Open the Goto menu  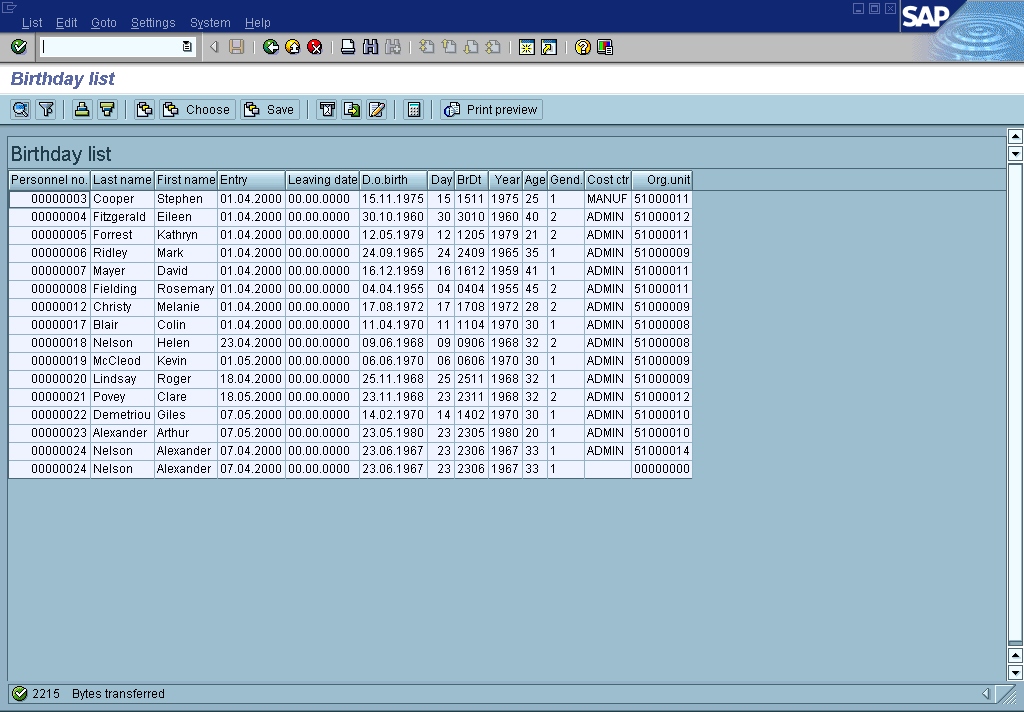pos(104,23)
